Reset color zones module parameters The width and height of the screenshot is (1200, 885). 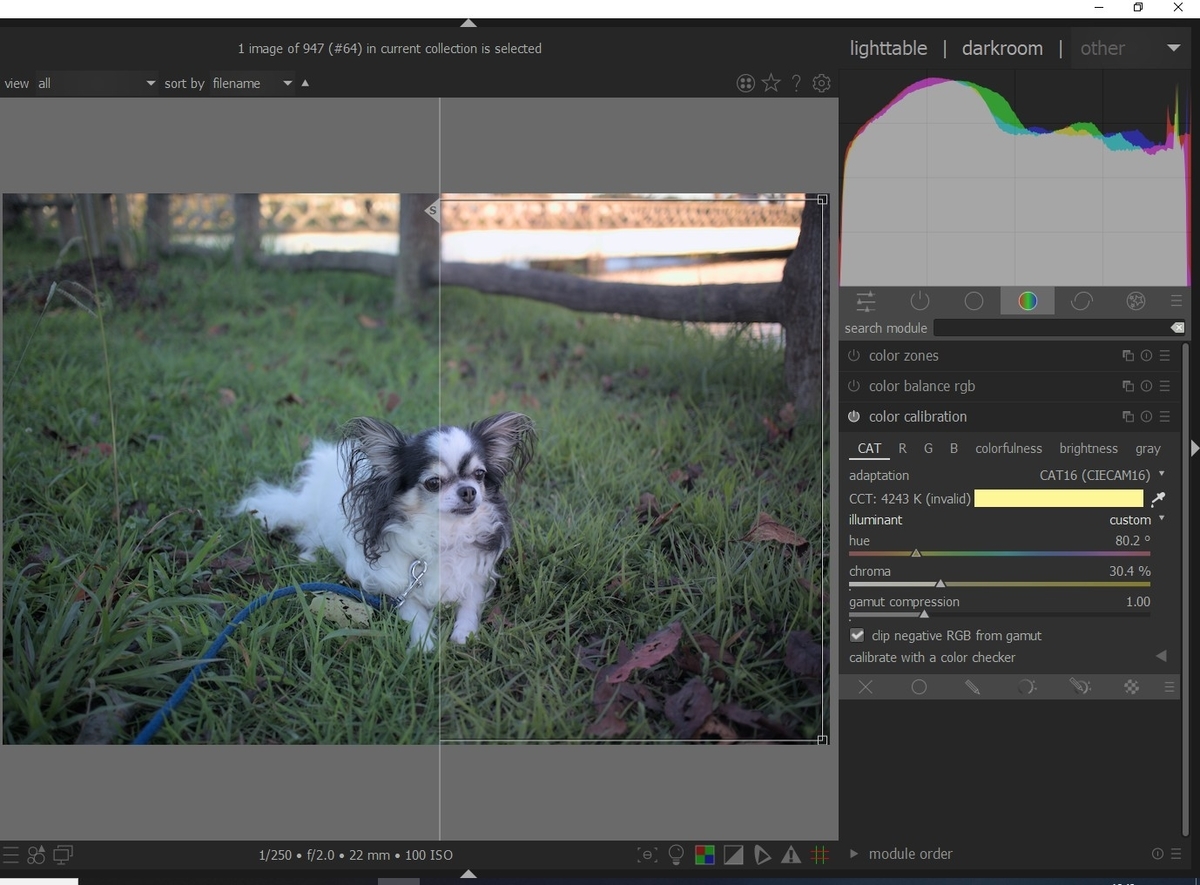point(1146,356)
